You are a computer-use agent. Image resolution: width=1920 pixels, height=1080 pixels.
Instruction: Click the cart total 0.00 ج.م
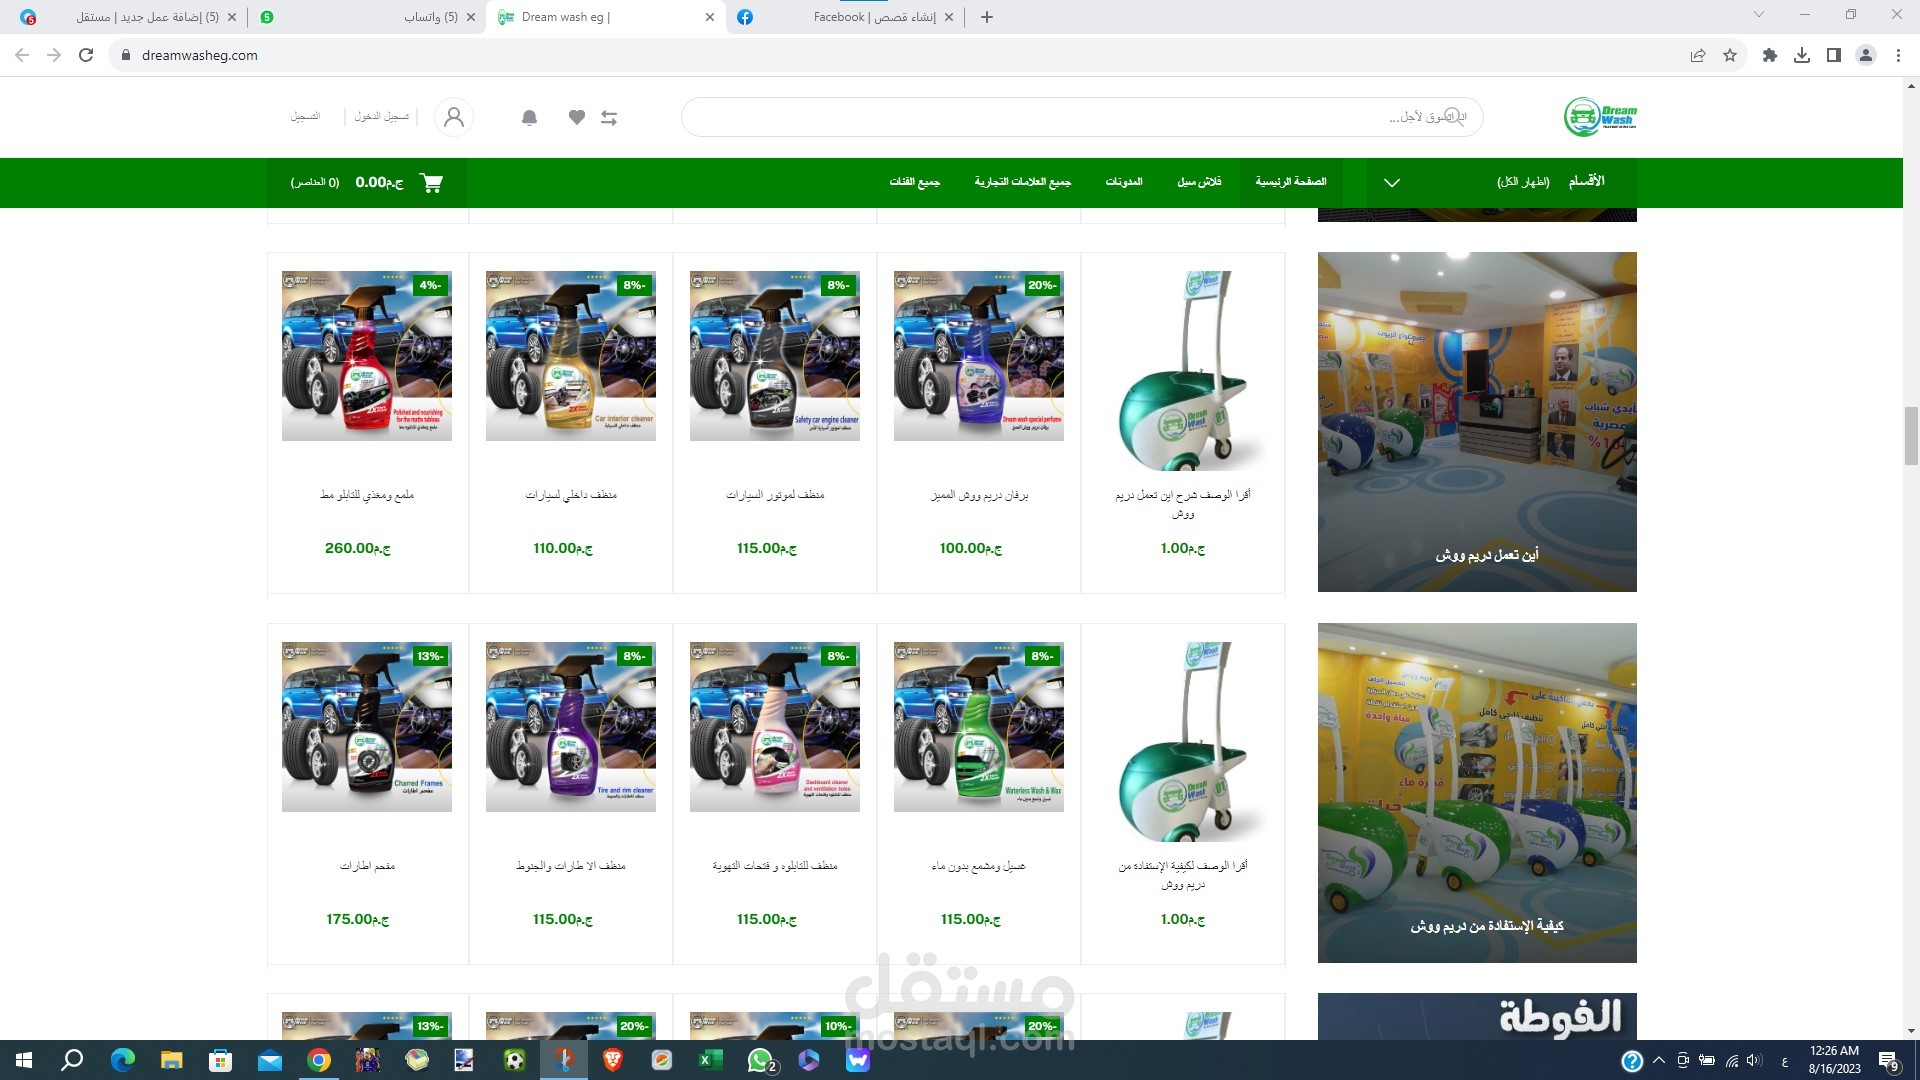coord(379,183)
